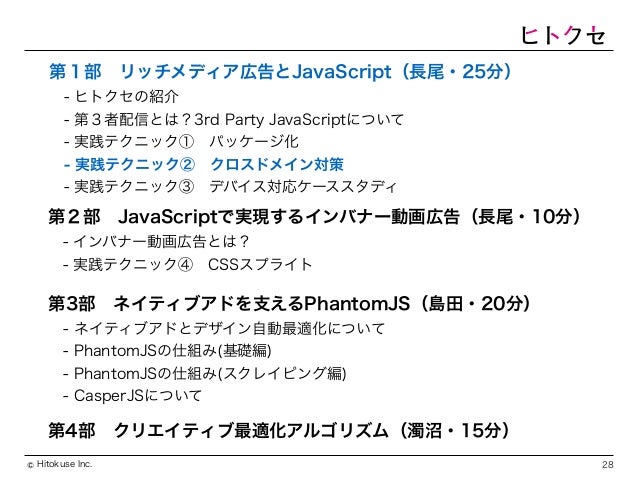The image size is (638, 479).
Task: Select the 第1部 リッチメディア広告とJavaScript heading
Action: (x=281, y=72)
